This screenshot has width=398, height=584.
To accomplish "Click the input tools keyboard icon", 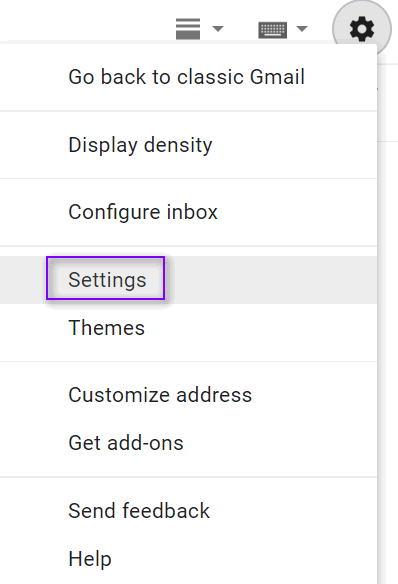I will [273, 30].
